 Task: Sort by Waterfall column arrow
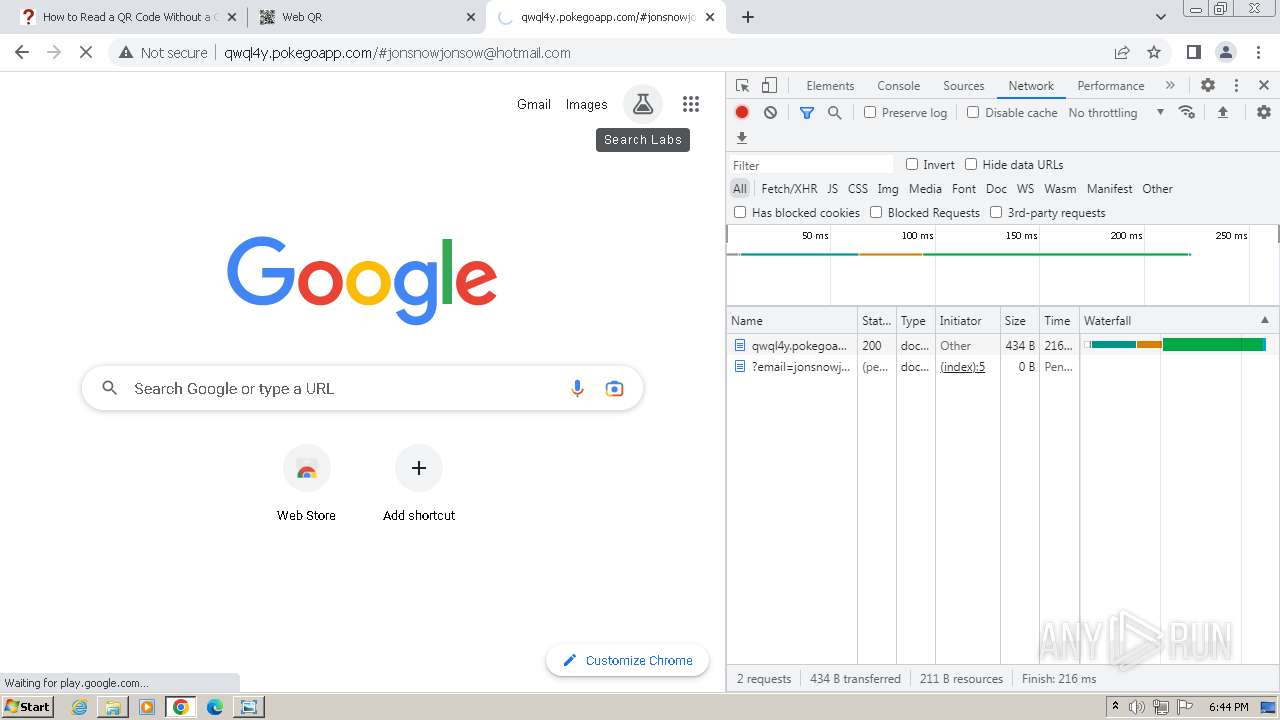[1265, 320]
